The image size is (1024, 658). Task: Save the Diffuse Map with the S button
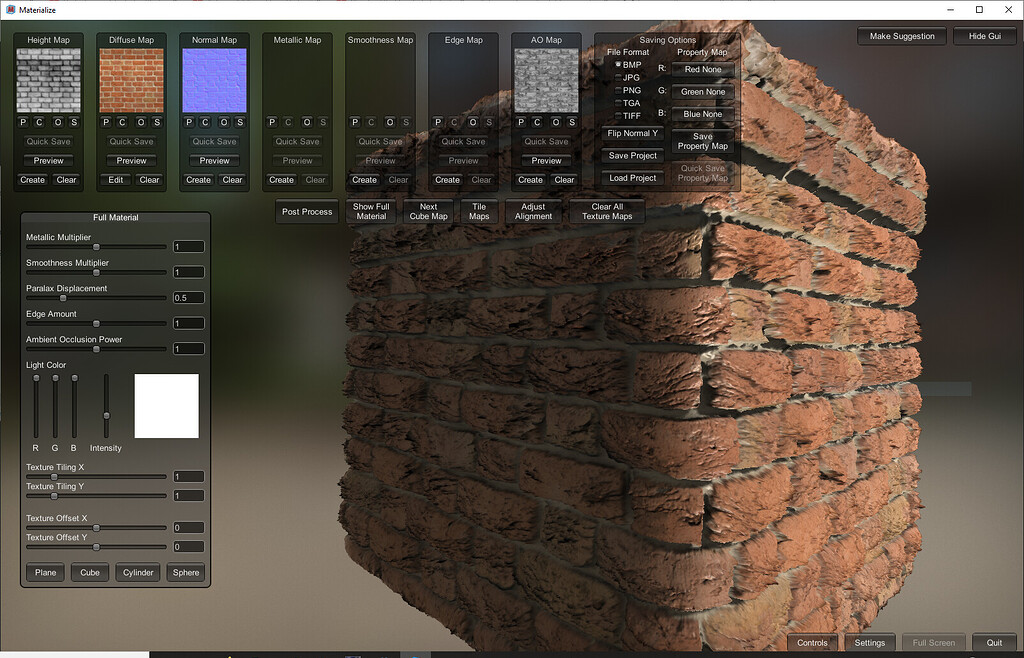[157, 122]
